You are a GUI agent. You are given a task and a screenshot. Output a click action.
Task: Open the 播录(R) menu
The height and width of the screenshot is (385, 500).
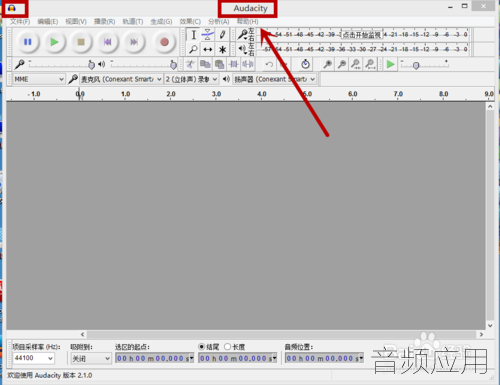104,22
